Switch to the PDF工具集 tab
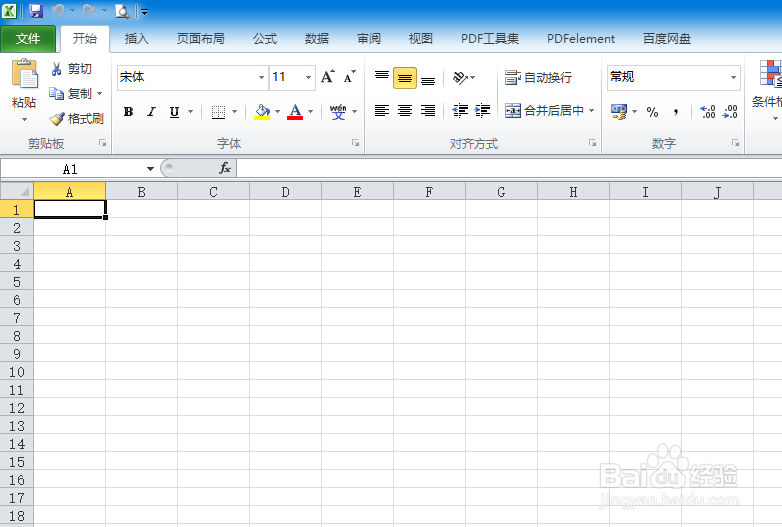This screenshot has height=527, width=782. click(x=490, y=39)
